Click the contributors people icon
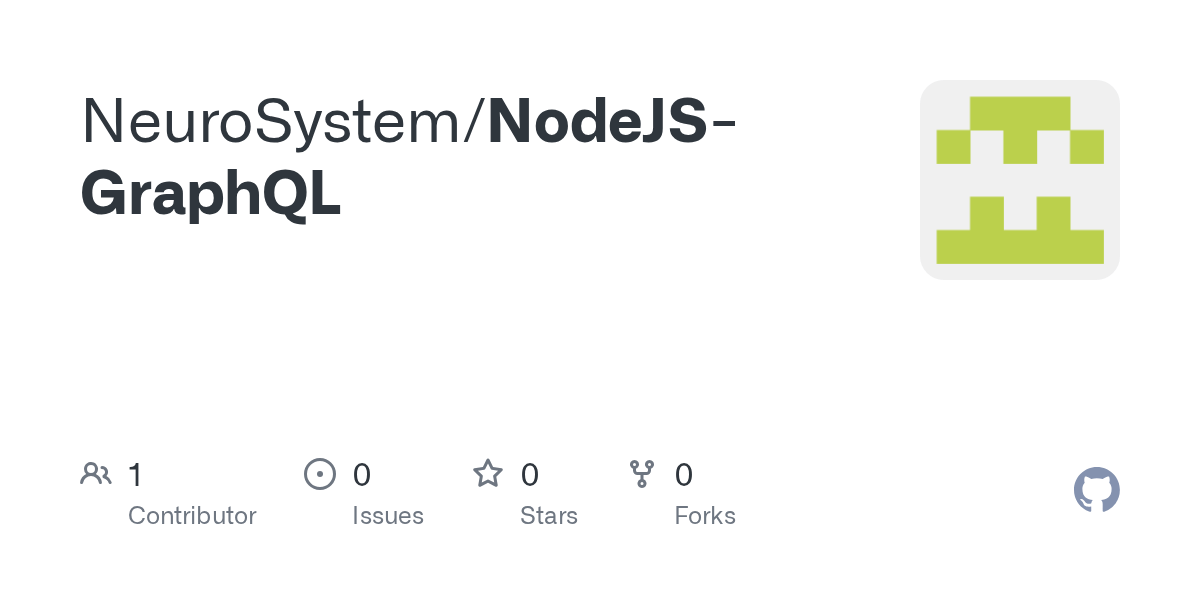 96,474
